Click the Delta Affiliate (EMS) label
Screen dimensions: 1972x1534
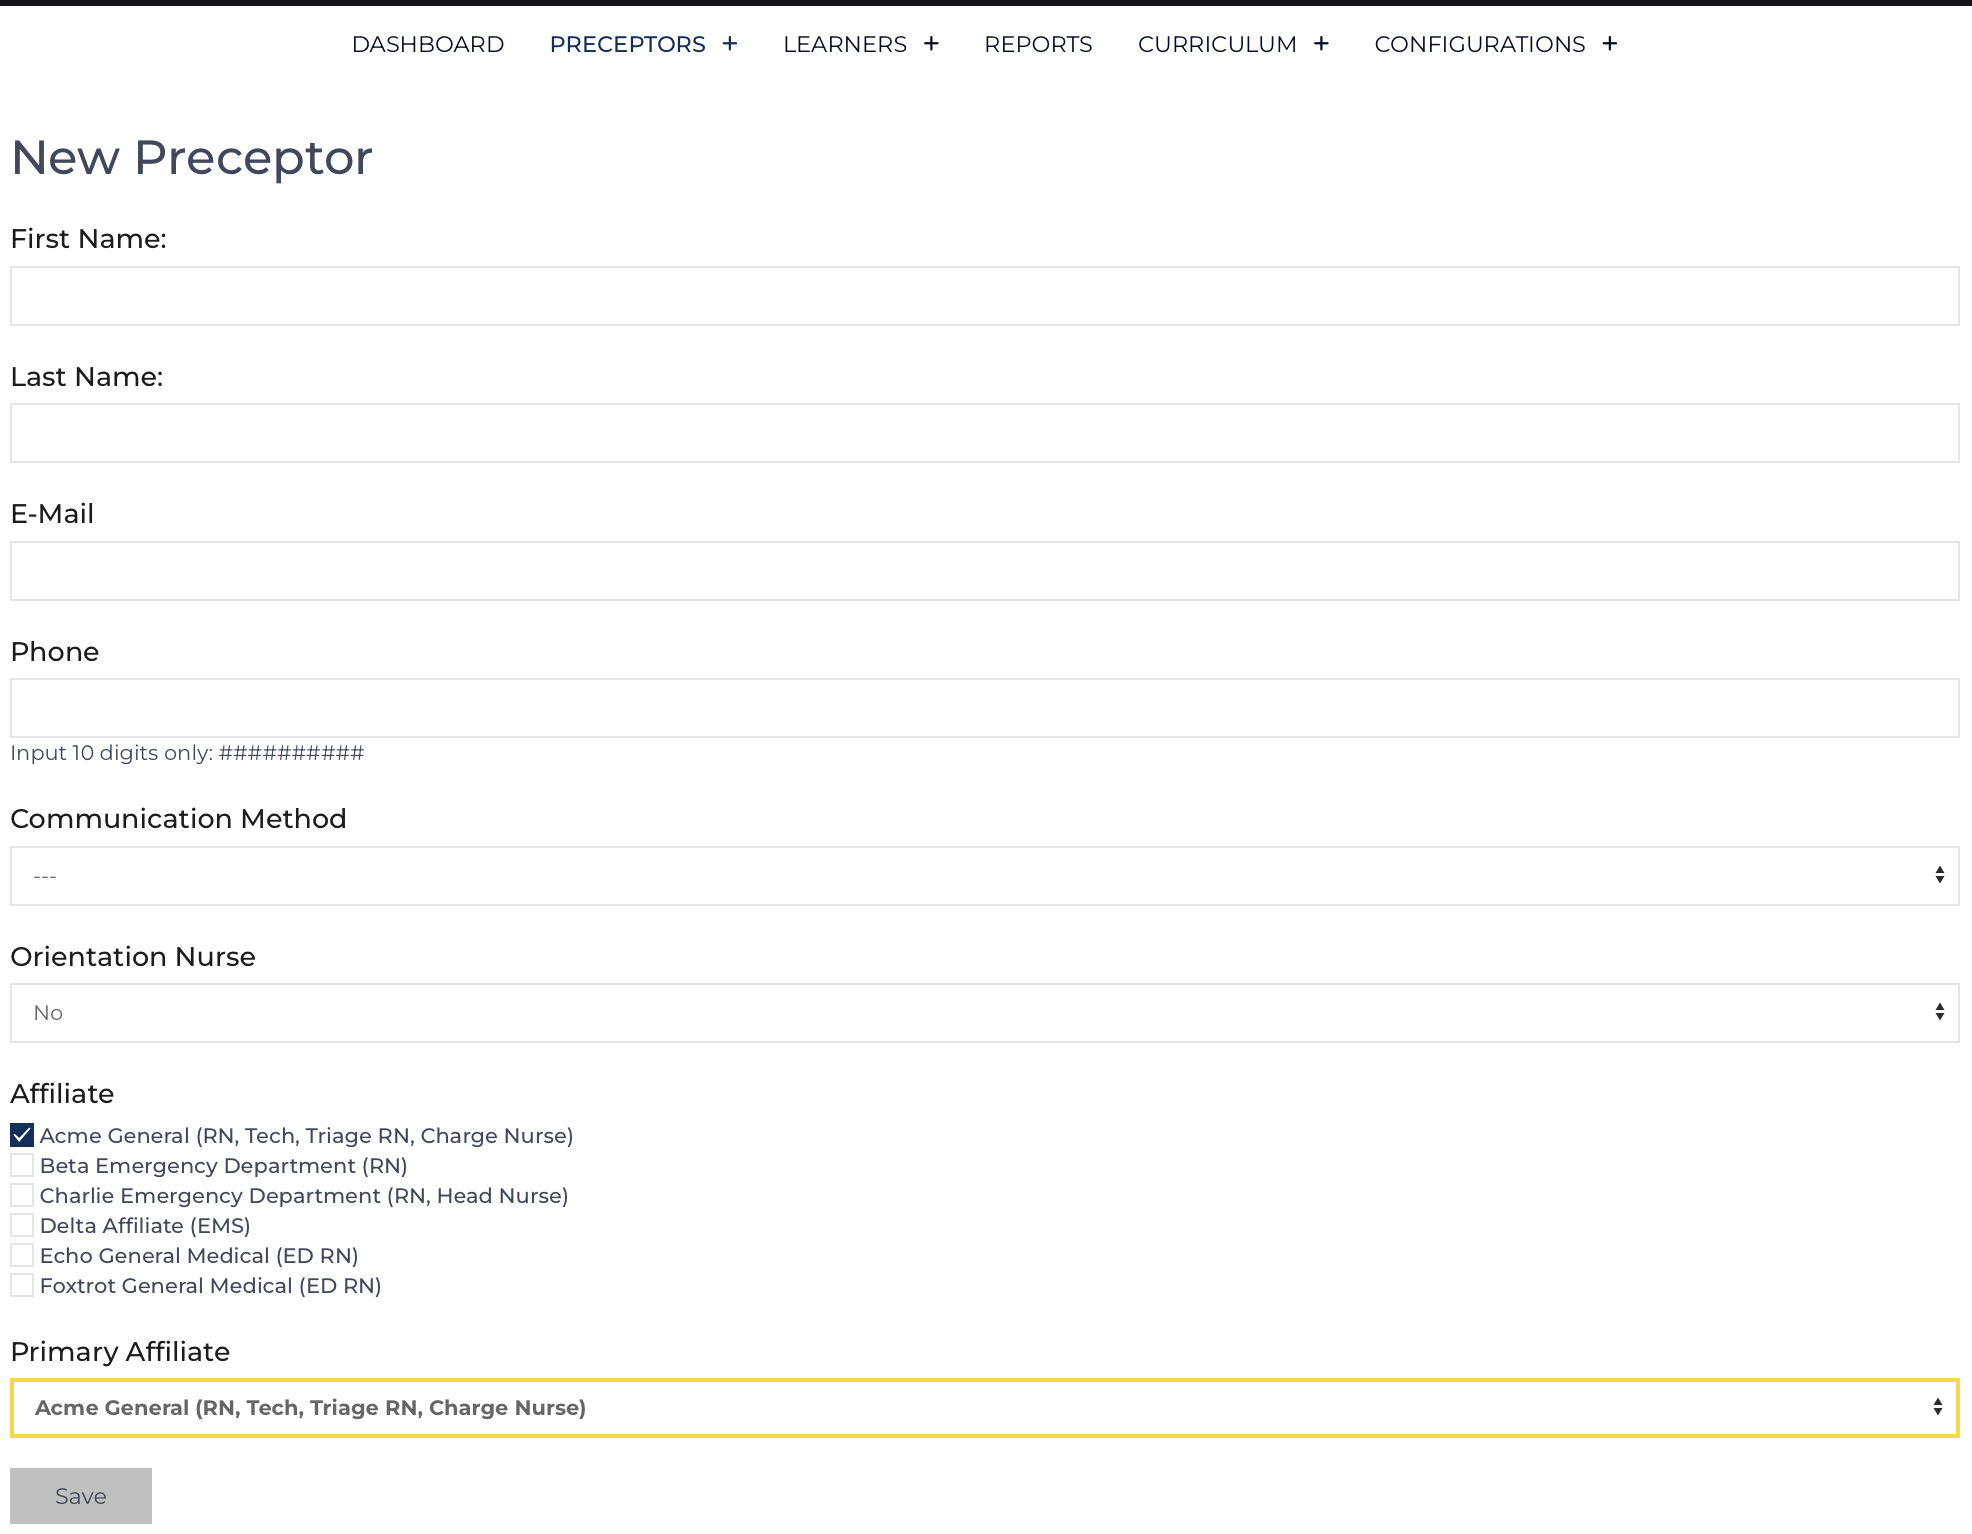(x=145, y=1226)
